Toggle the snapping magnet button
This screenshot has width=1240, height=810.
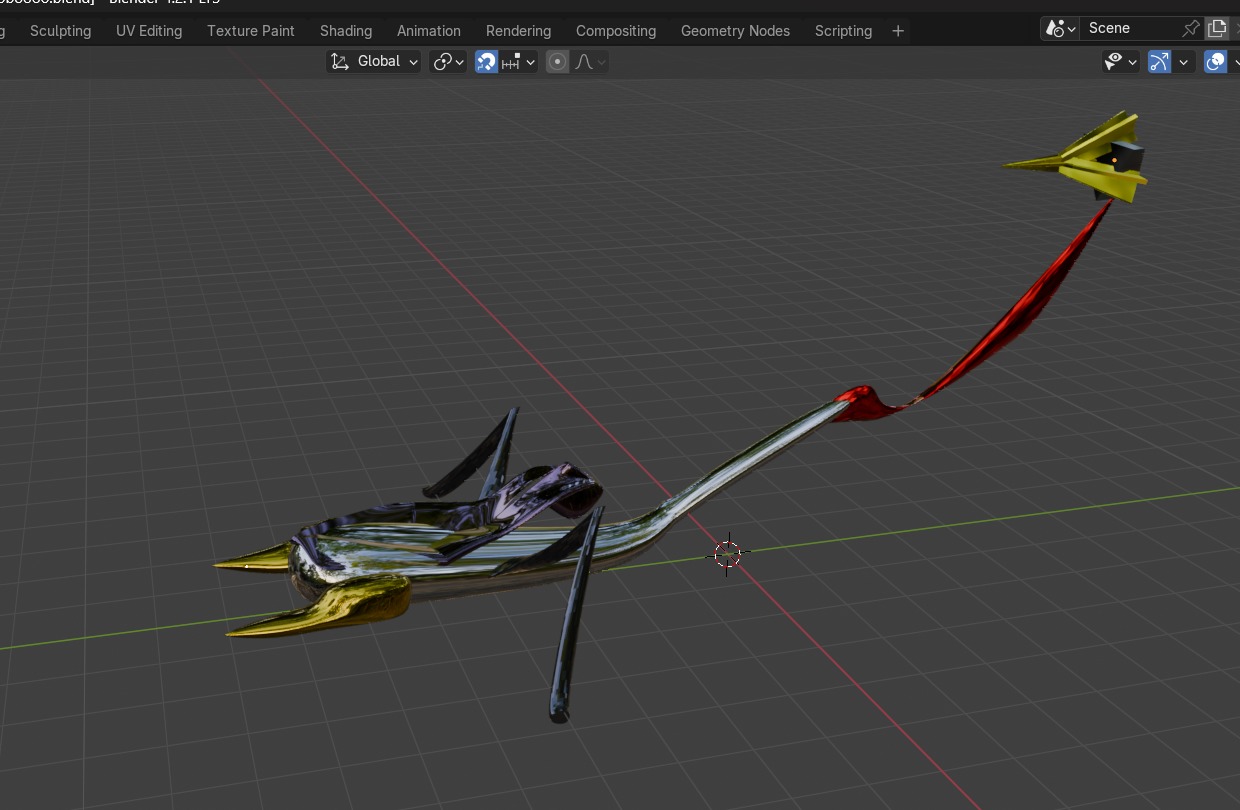pyautogui.click(x=486, y=62)
